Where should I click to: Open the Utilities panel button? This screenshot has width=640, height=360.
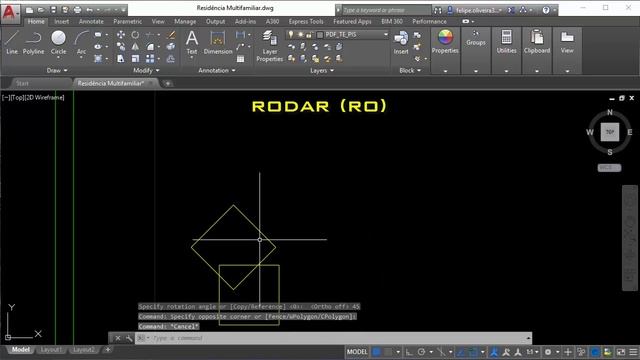[506, 51]
